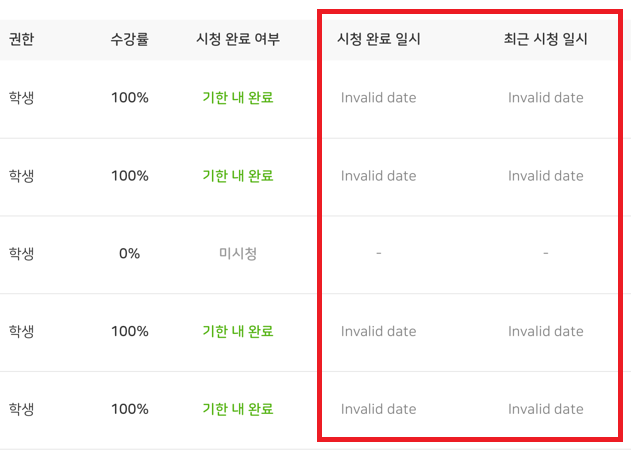Click first row's 시청 완료 일시 Invalid date

(379, 98)
